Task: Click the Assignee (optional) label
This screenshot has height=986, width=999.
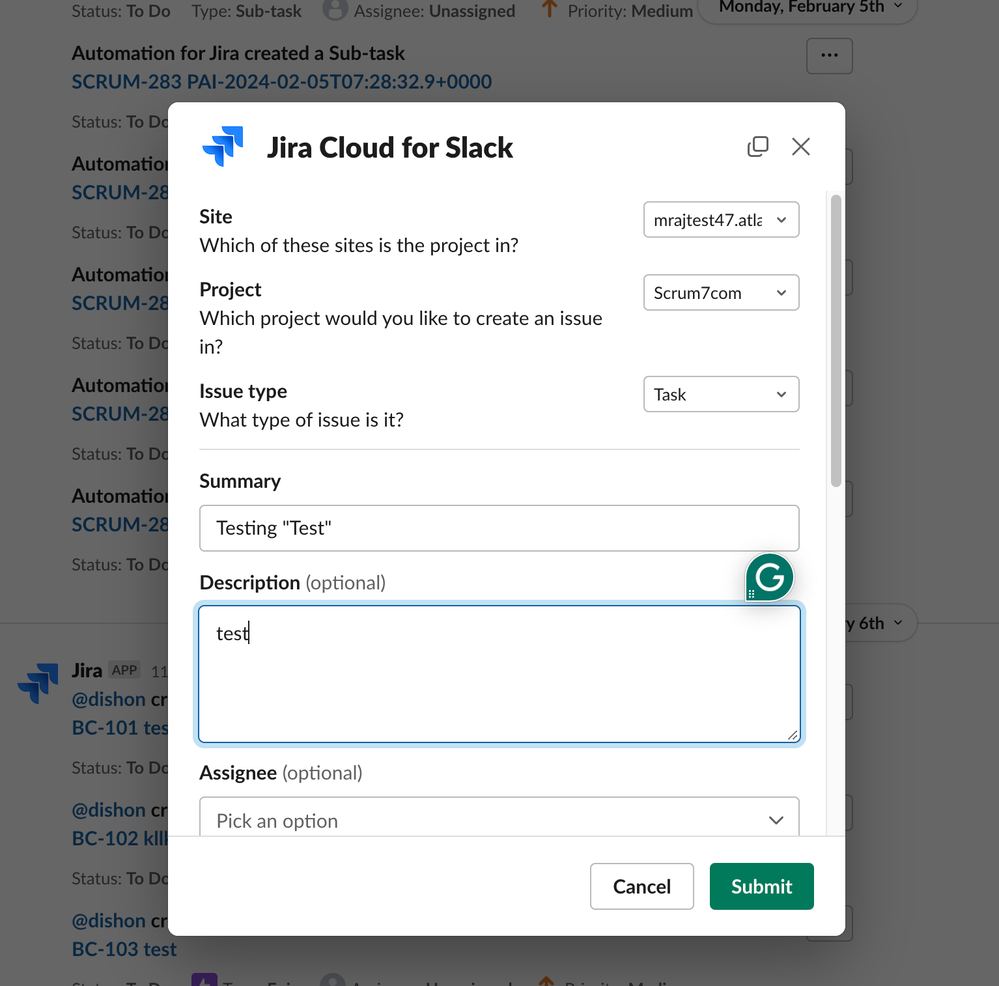Action: (280, 773)
